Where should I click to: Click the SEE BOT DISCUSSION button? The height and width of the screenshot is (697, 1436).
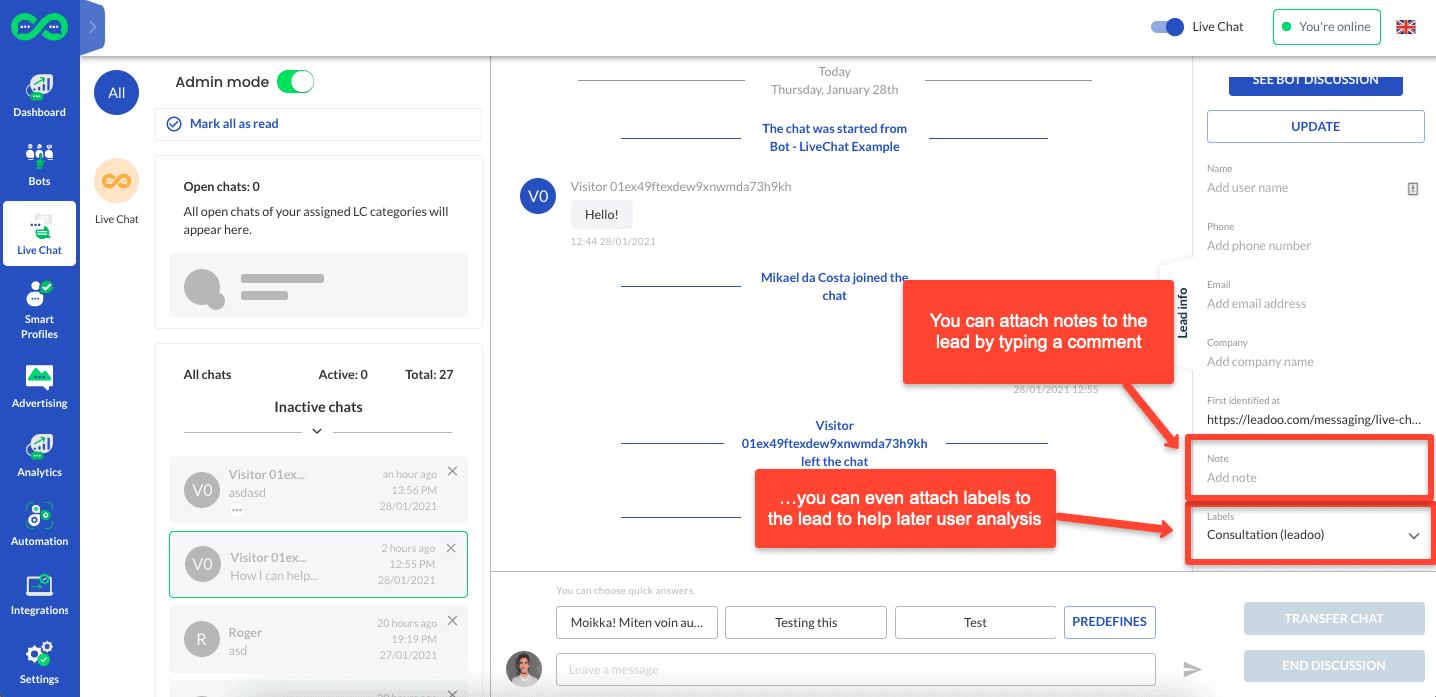coord(1315,79)
